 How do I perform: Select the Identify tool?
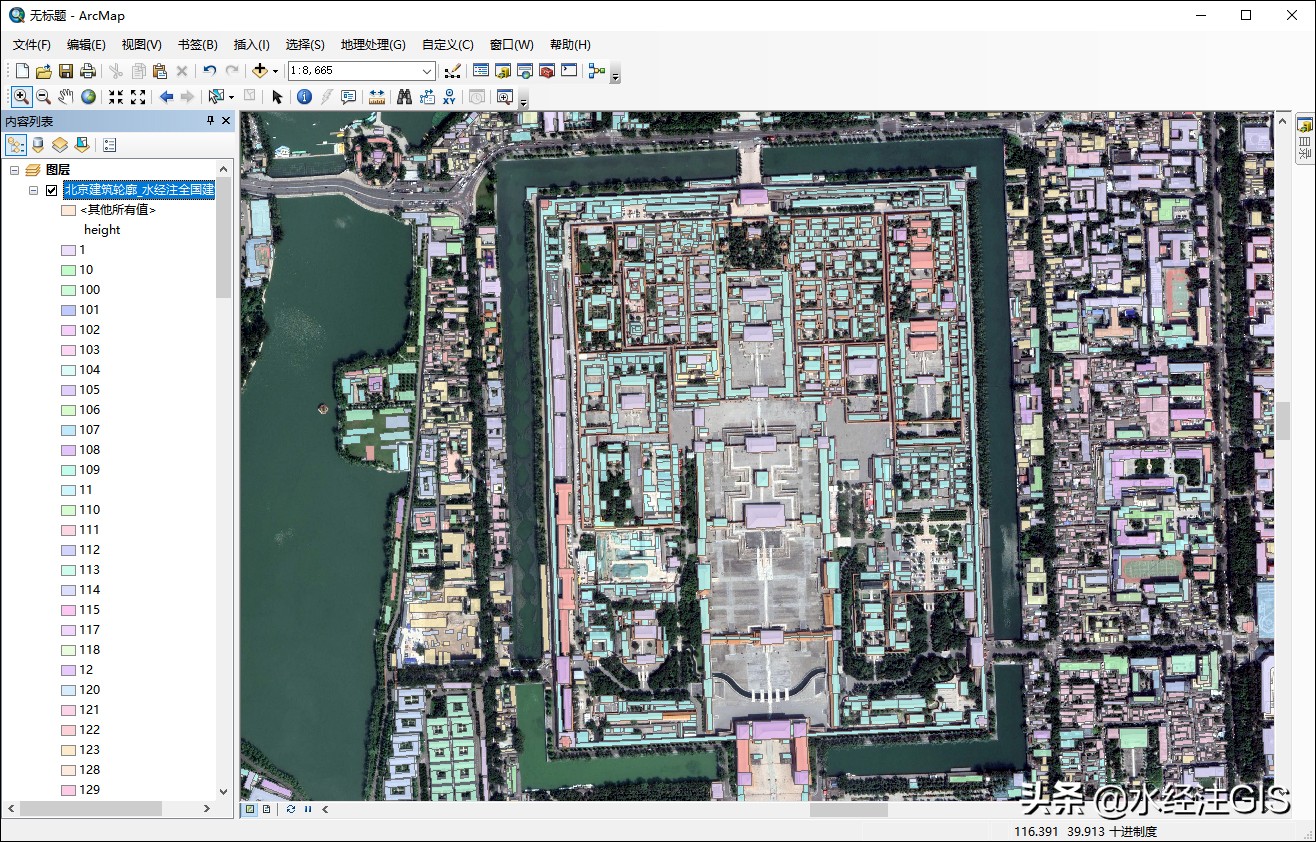303,96
